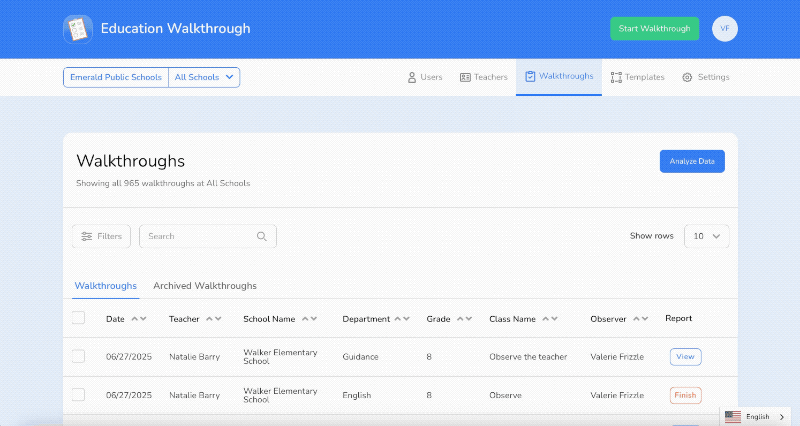Check the English walkthrough row checkbox

click(79, 395)
